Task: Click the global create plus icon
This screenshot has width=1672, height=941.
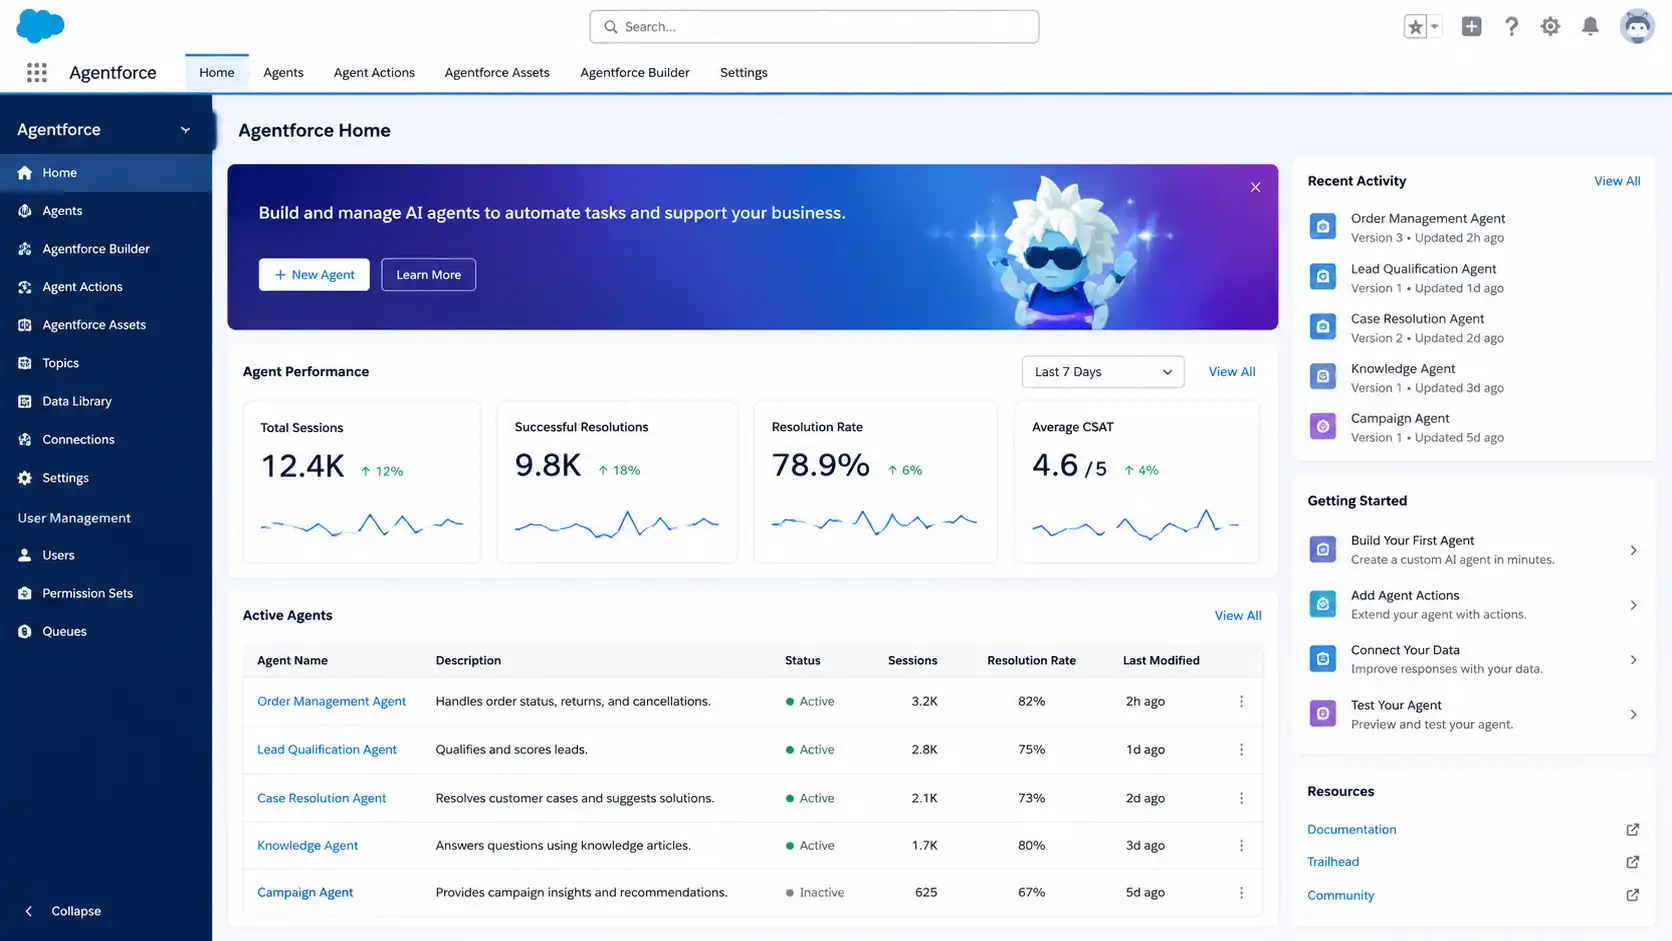Action: pyautogui.click(x=1471, y=27)
